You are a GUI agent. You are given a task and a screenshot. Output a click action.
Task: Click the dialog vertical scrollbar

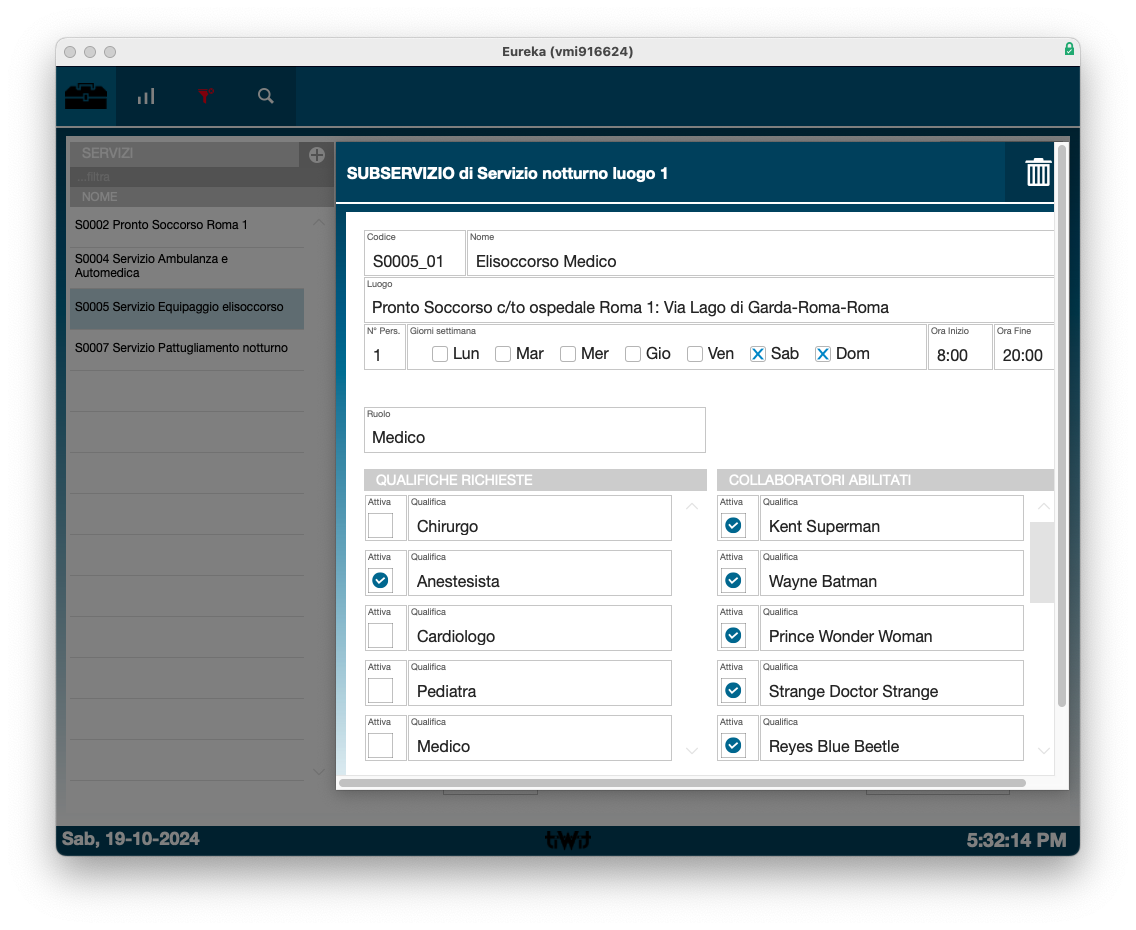1061,426
